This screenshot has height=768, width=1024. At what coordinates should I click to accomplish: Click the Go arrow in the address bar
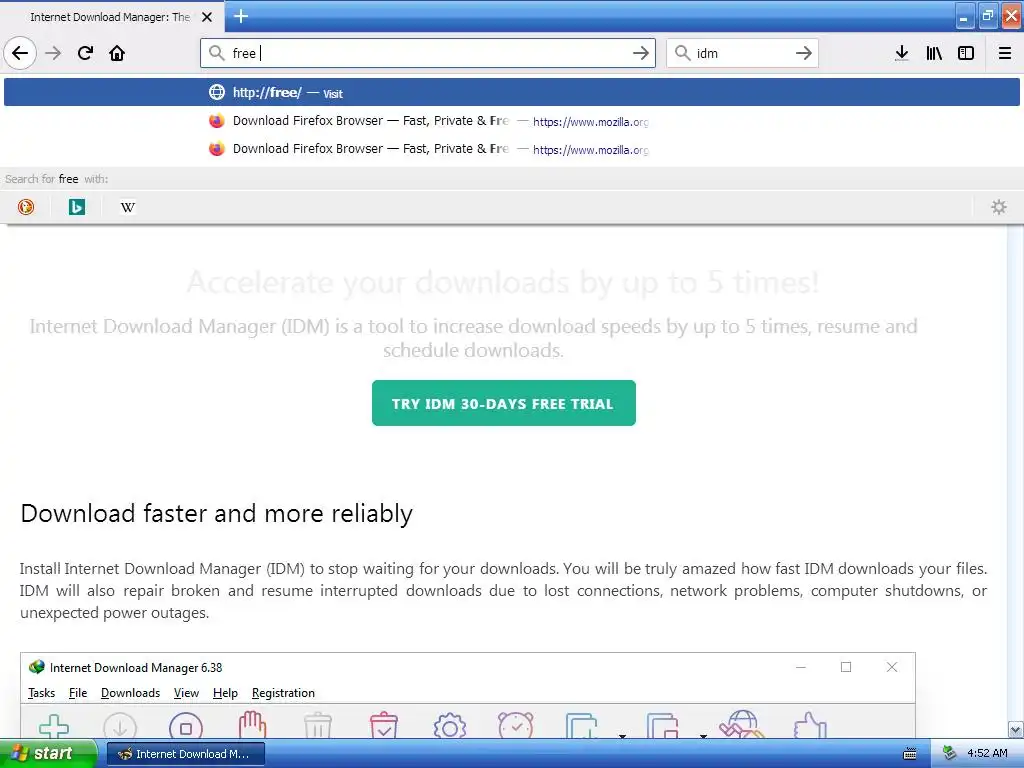[x=641, y=53]
